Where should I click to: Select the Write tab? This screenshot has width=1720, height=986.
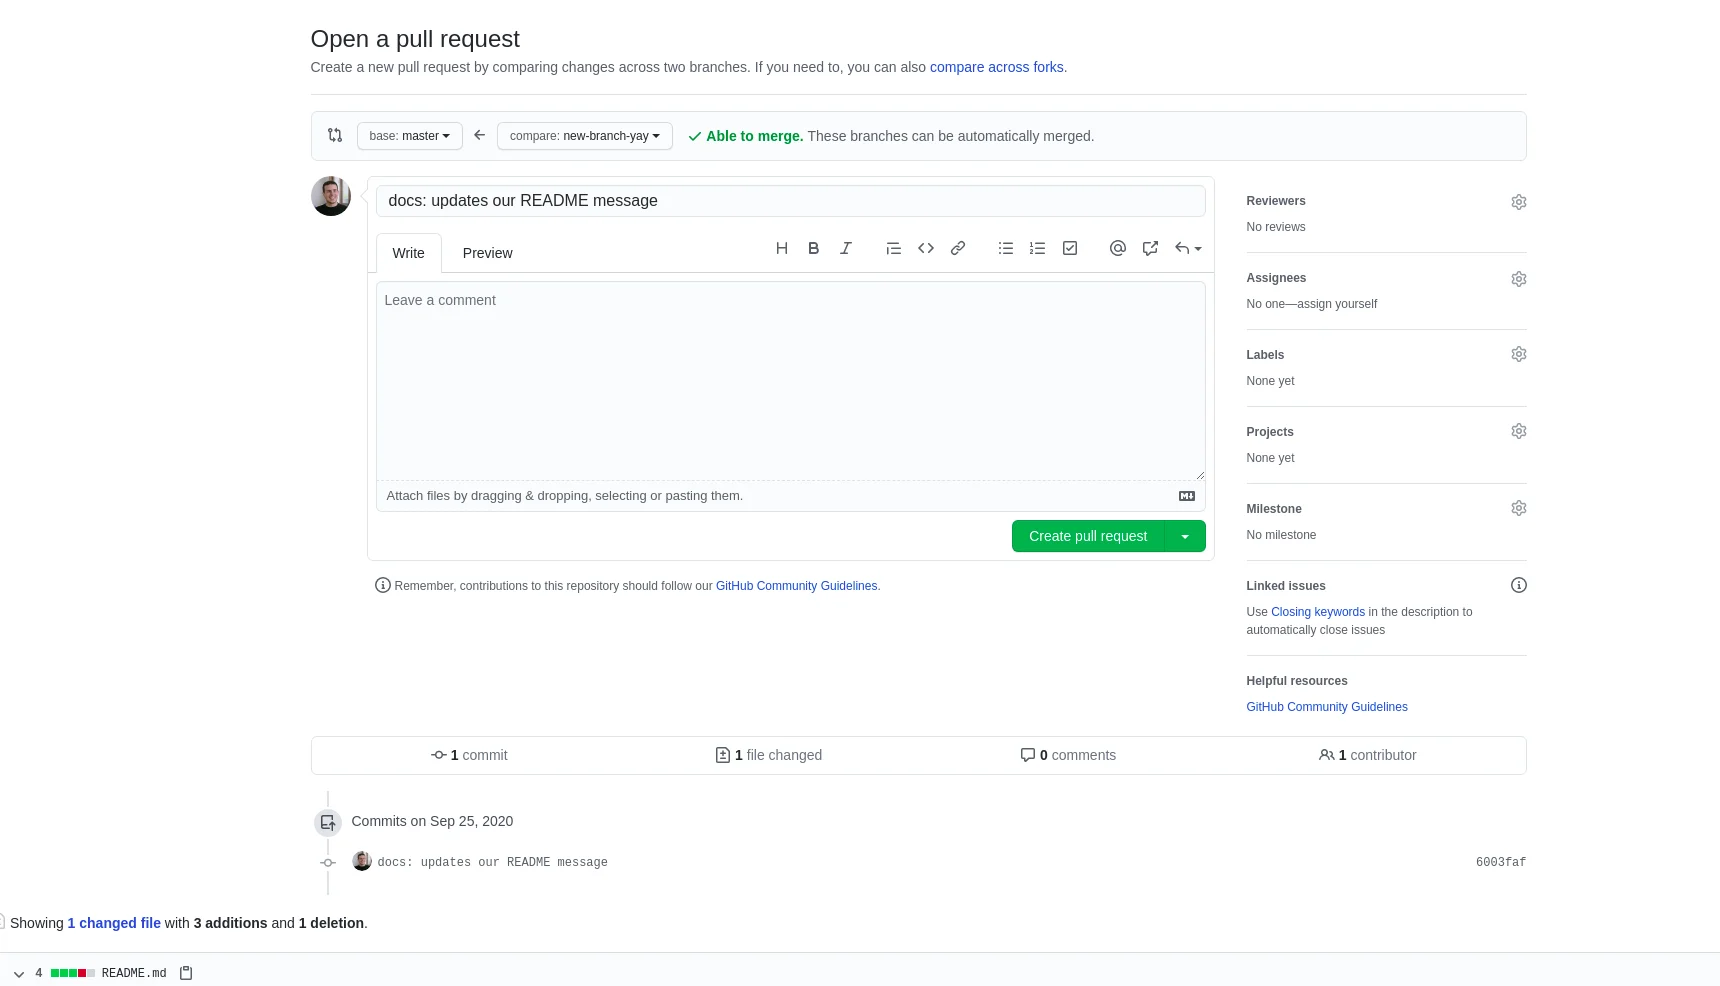[408, 253]
